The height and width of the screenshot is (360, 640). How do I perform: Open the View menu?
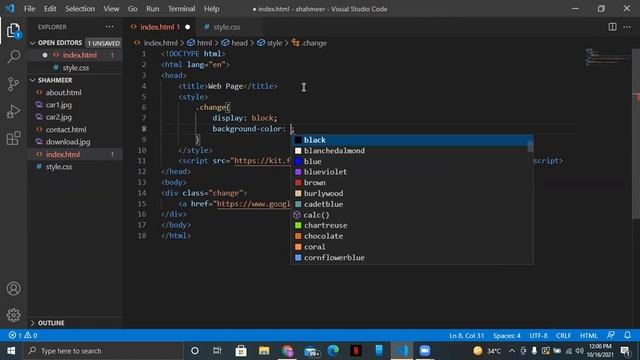click(x=111, y=9)
